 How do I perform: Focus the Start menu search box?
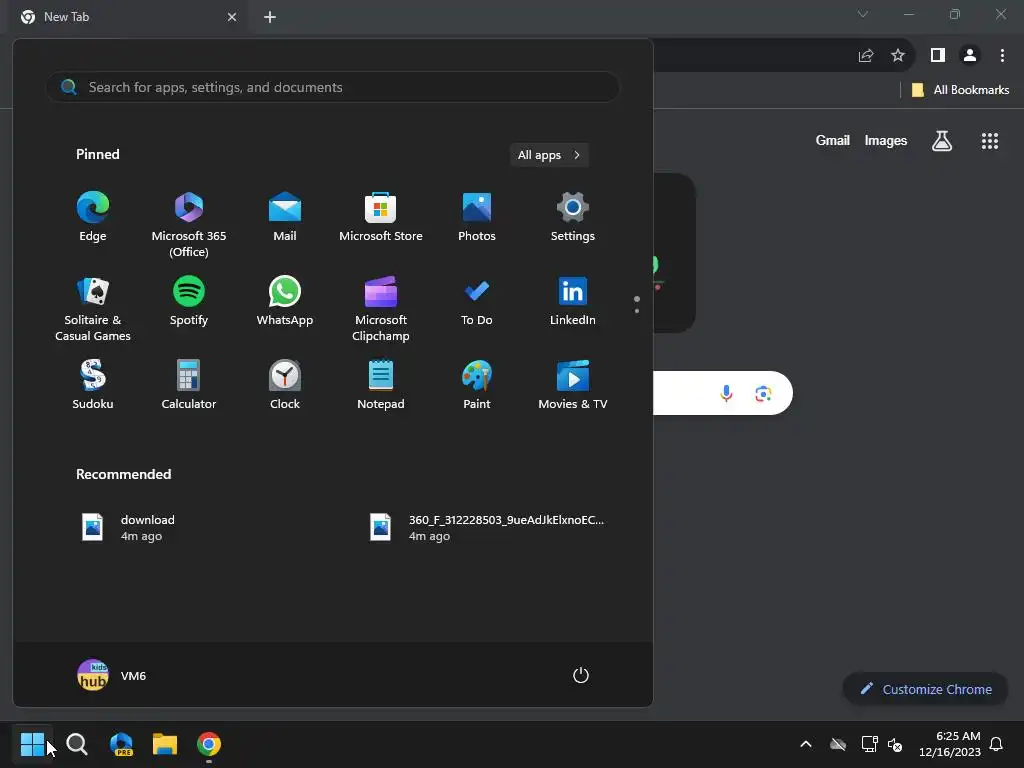pyautogui.click(x=332, y=87)
